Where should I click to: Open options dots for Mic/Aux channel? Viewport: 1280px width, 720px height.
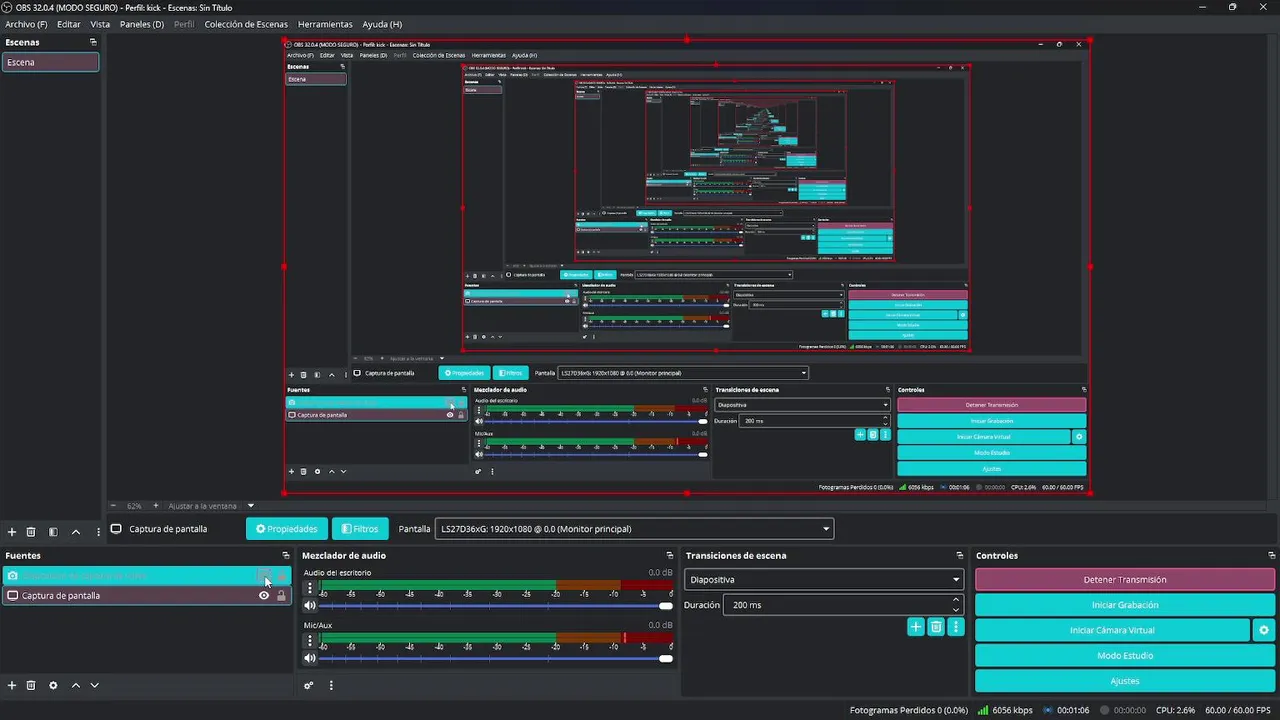point(310,640)
